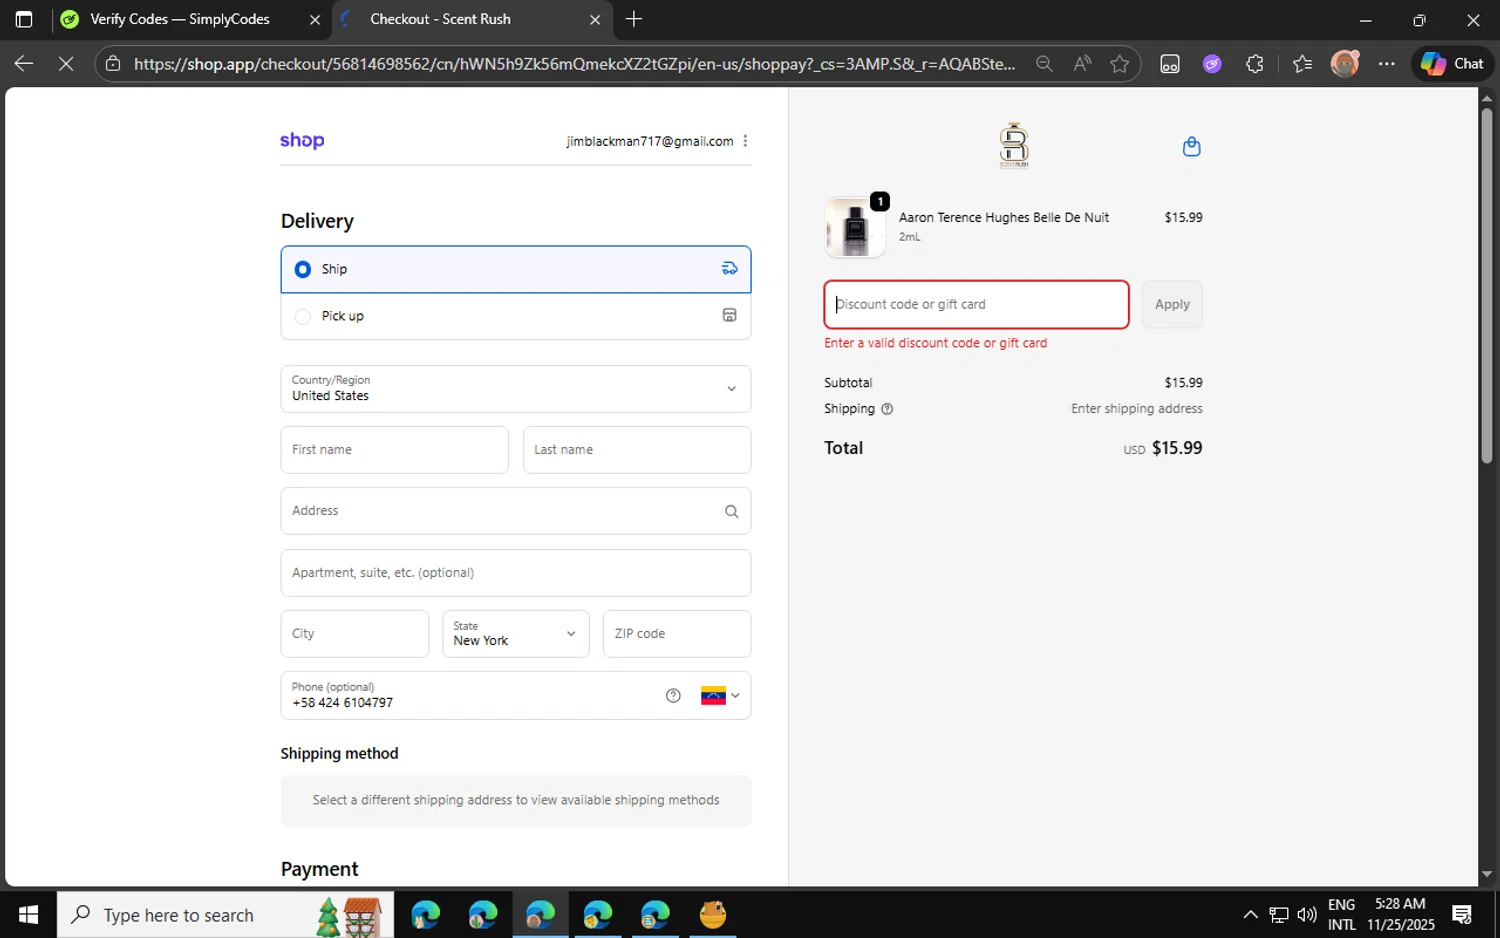Viewport: 1500px width, 938px height.
Task: Expand the Country/Region dropdown
Action: click(516, 389)
